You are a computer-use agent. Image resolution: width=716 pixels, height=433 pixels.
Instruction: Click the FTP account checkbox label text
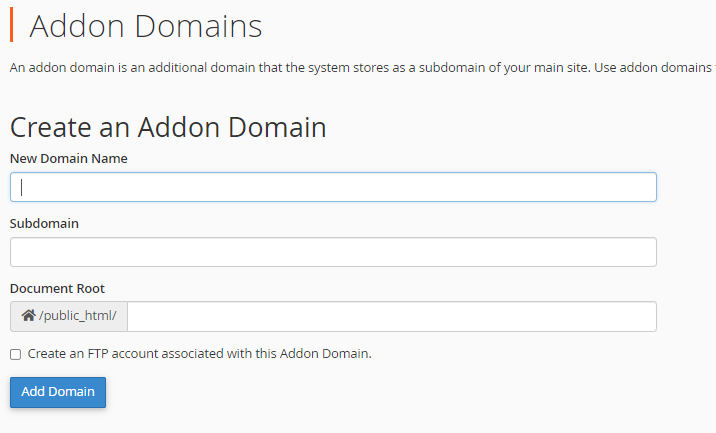(x=199, y=353)
